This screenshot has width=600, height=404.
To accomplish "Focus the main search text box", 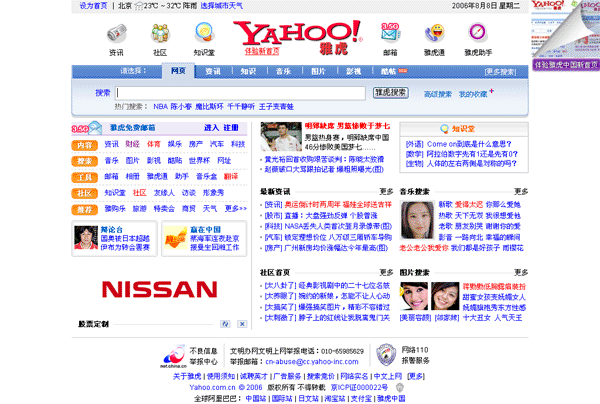I will 241,93.
